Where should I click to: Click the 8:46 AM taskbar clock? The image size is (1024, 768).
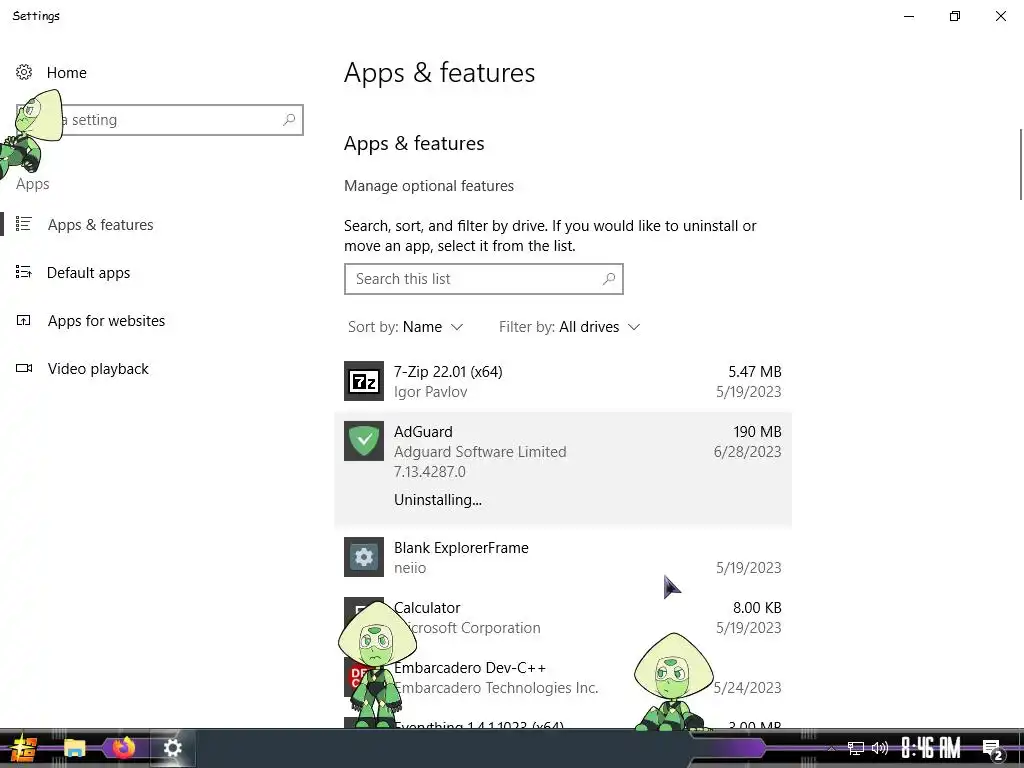click(x=931, y=748)
